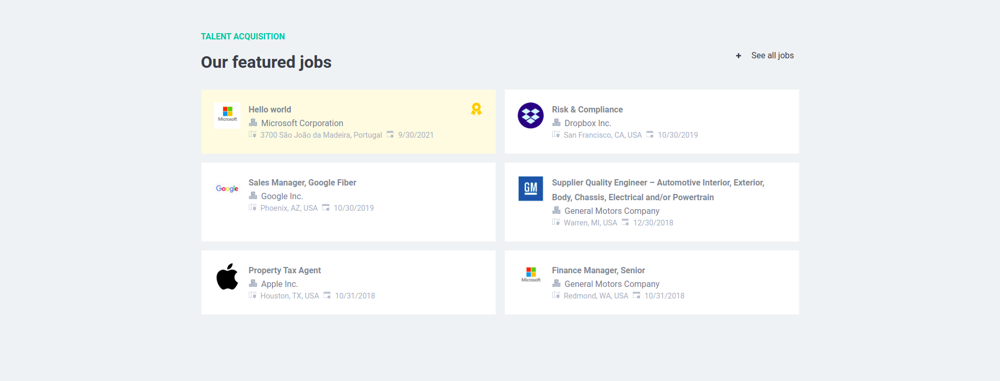
Task: Click calendar icon next to Houston date 10/31/2018
Action: click(x=327, y=295)
